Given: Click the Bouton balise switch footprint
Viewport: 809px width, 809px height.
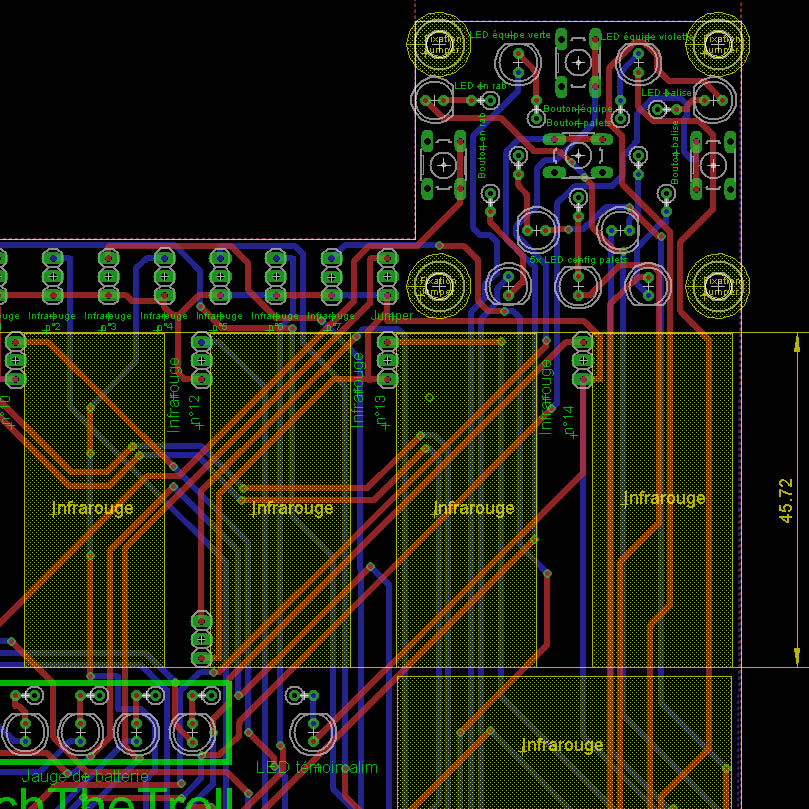Looking at the screenshot, I should pyautogui.click(x=713, y=162).
